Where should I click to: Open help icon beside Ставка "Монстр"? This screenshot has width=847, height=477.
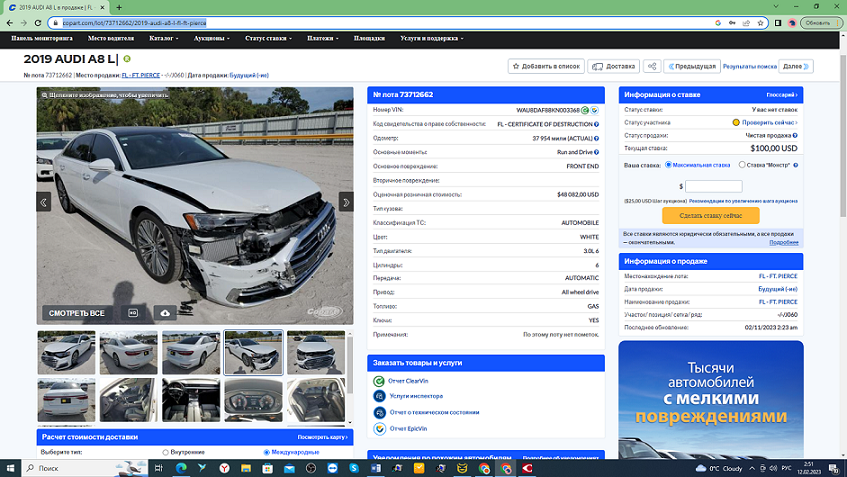pos(796,165)
